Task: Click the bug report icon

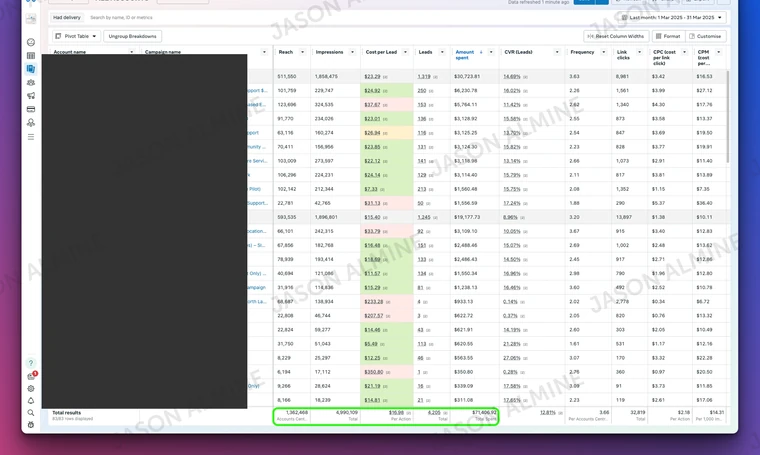Action: (x=31, y=424)
